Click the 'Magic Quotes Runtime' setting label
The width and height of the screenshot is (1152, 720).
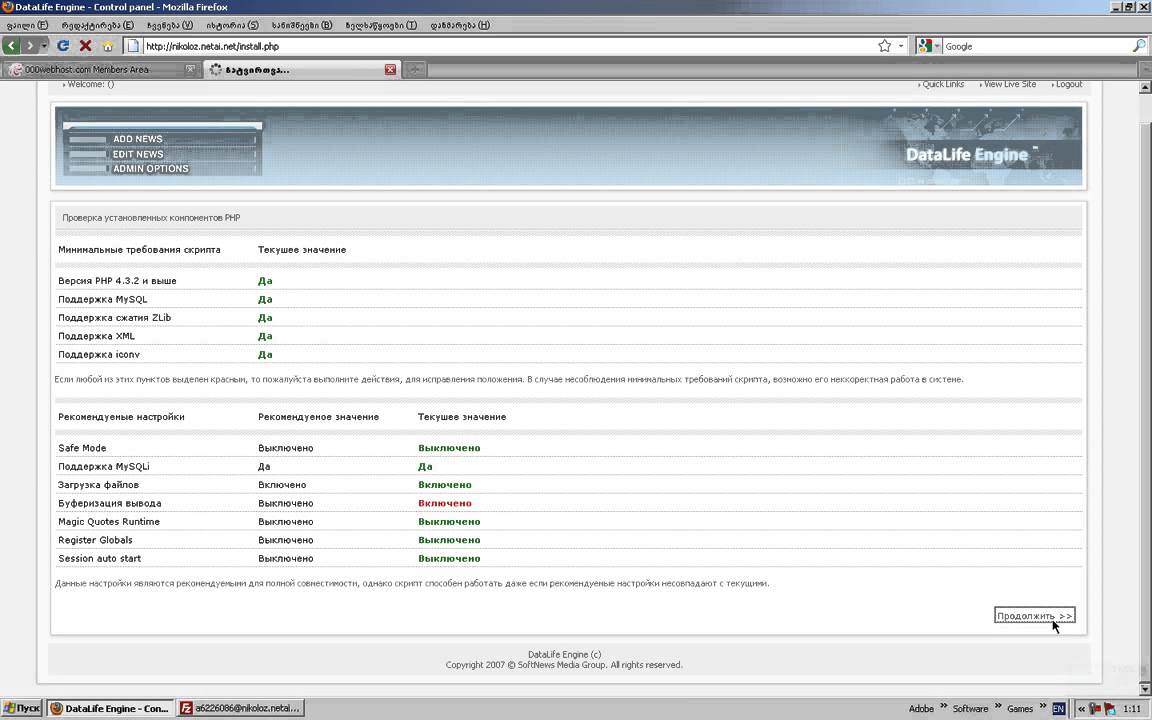[109, 522]
